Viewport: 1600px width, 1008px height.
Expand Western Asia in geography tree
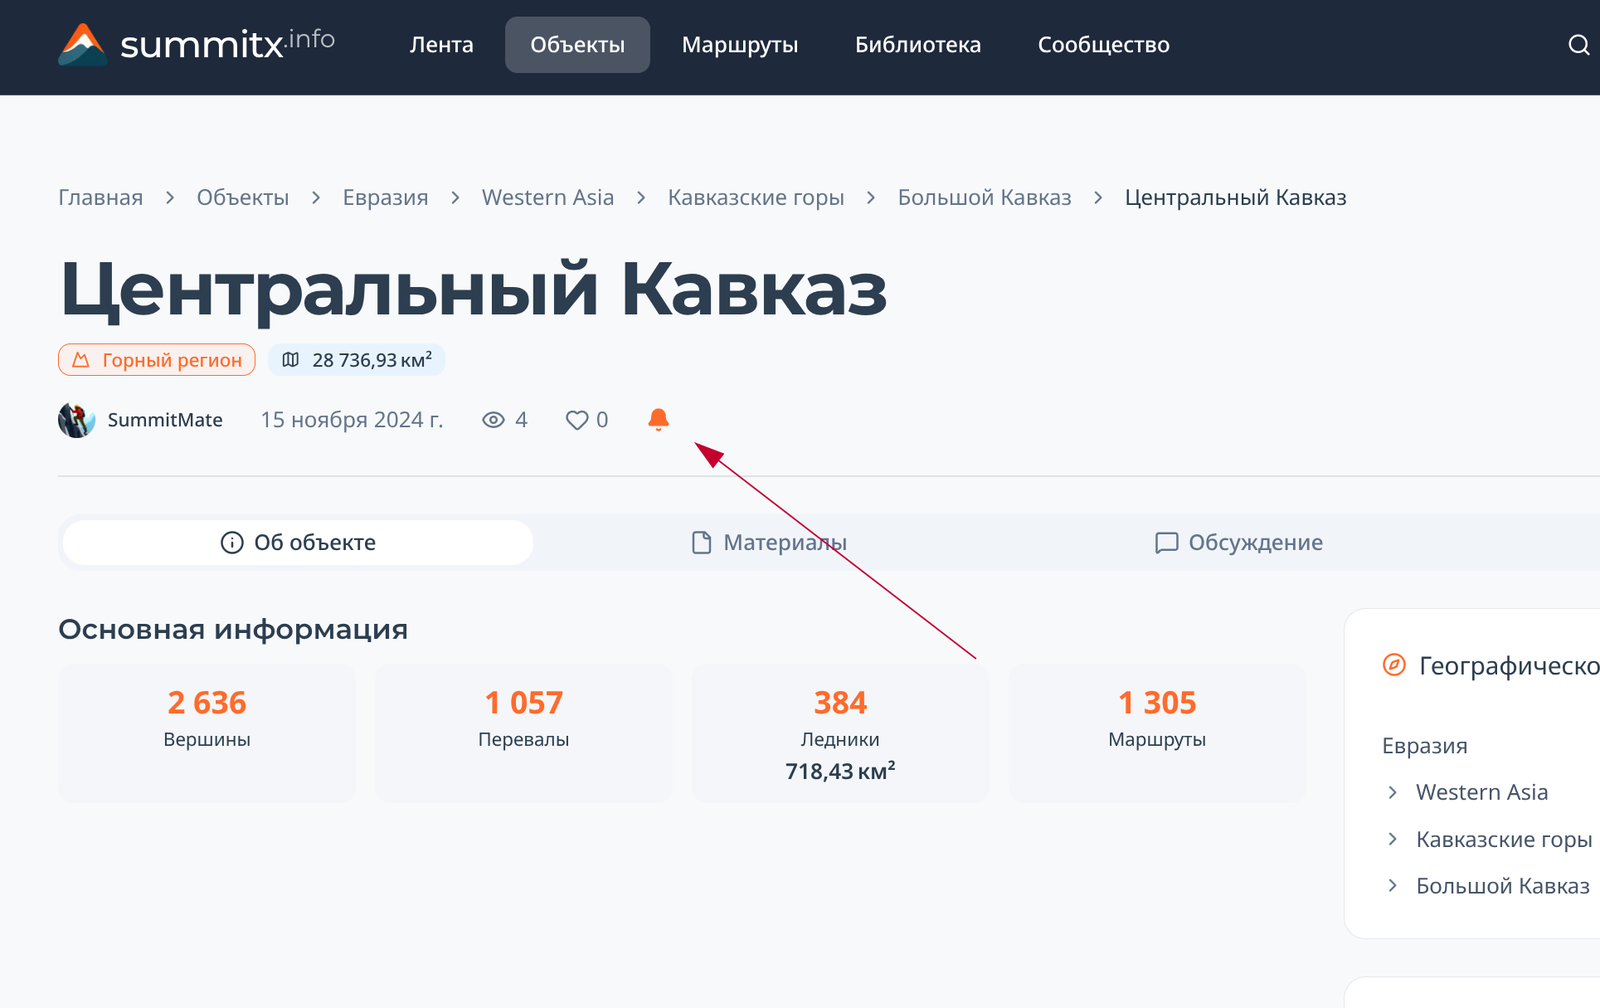click(1393, 793)
